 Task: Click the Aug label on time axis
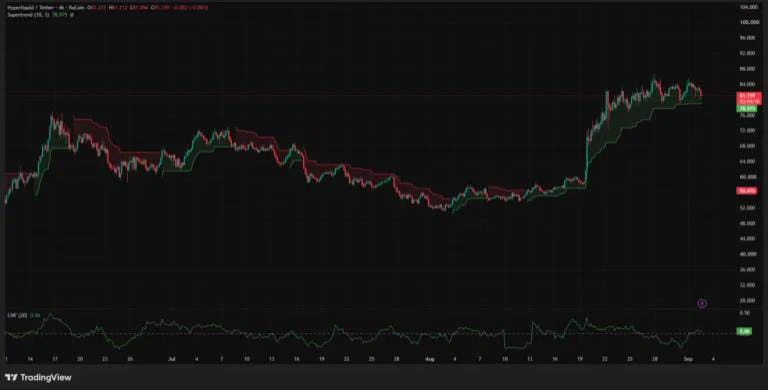coord(430,359)
